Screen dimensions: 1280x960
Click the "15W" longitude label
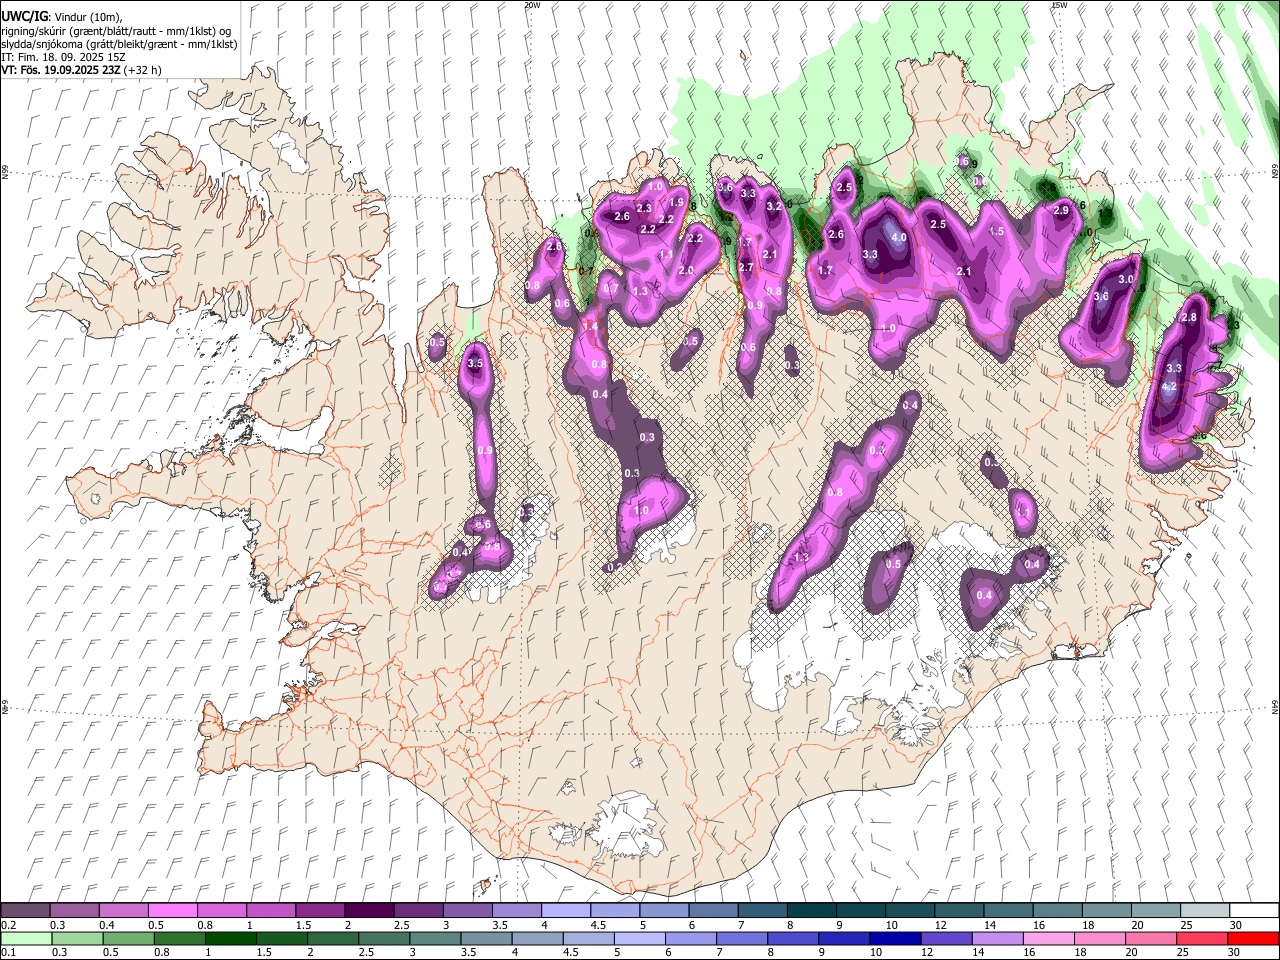(x=1059, y=5)
